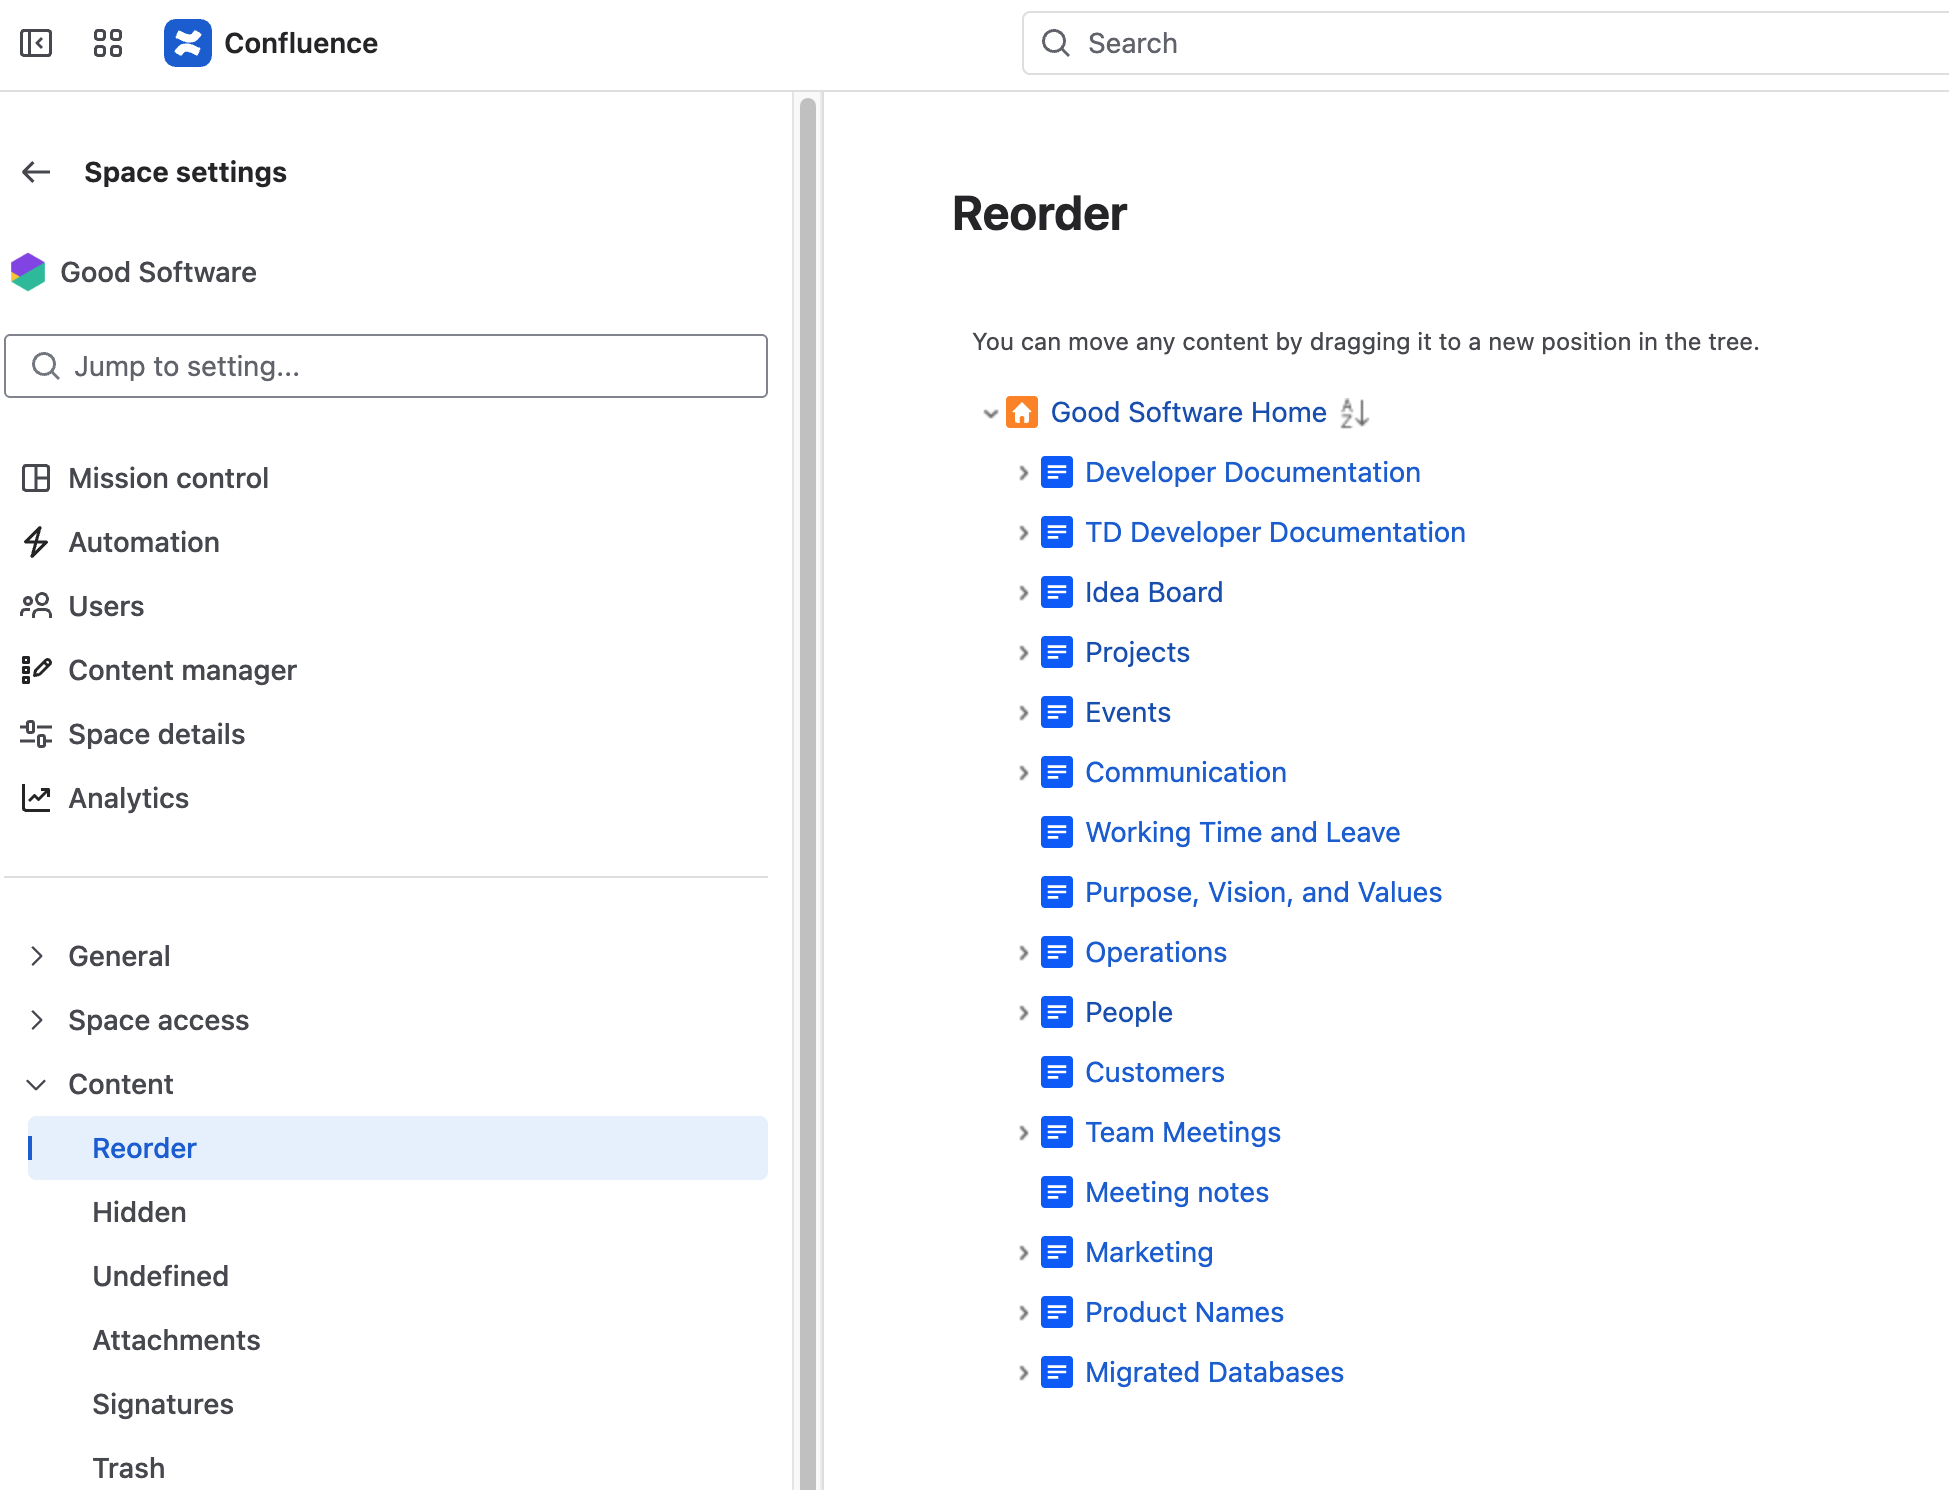Open Mission control from the sidebar
Image resolution: width=1949 pixels, height=1490 pixels.
(168, 478)
